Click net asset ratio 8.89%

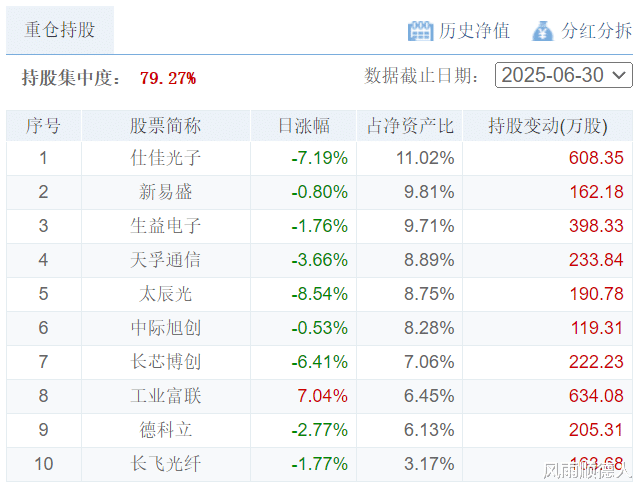pos(429,260)
